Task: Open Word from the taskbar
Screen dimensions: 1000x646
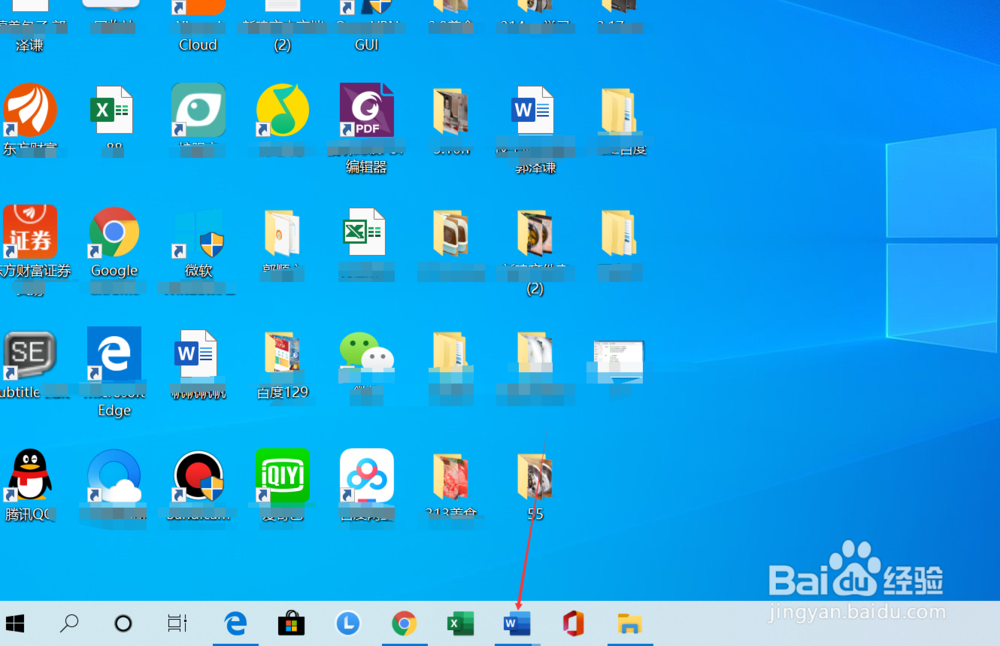Action: tap(517, 623)
